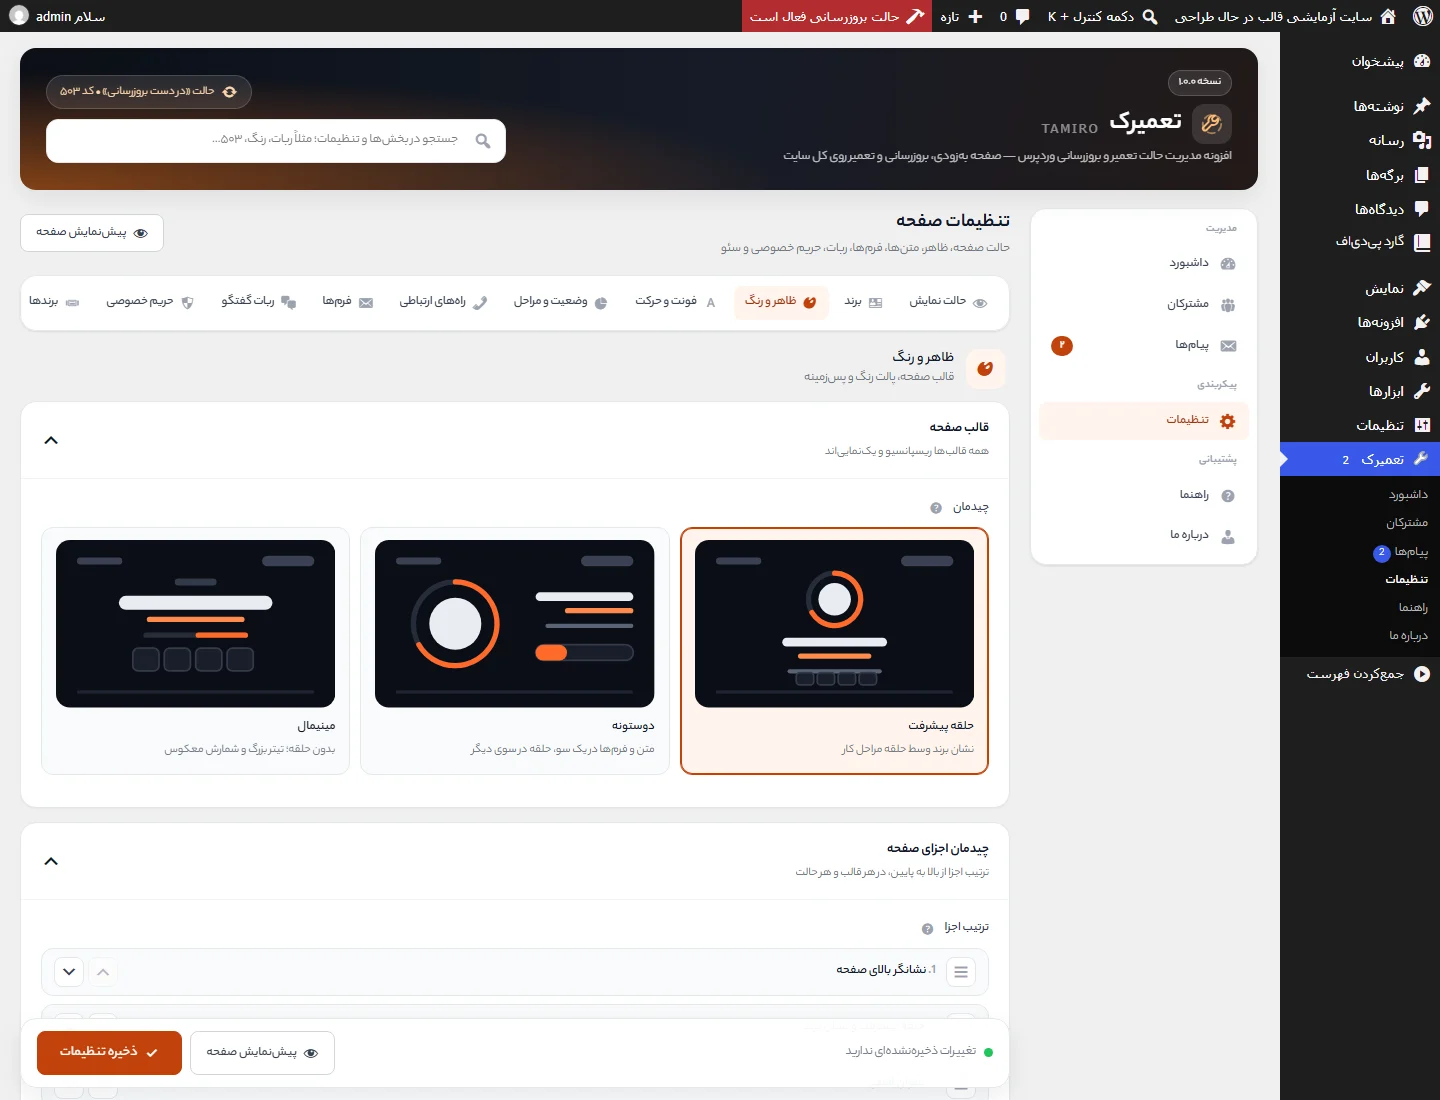Open the search icon for دکمه کنترل + K
1440x1100 pixels.
click(x=1150, y=16)
